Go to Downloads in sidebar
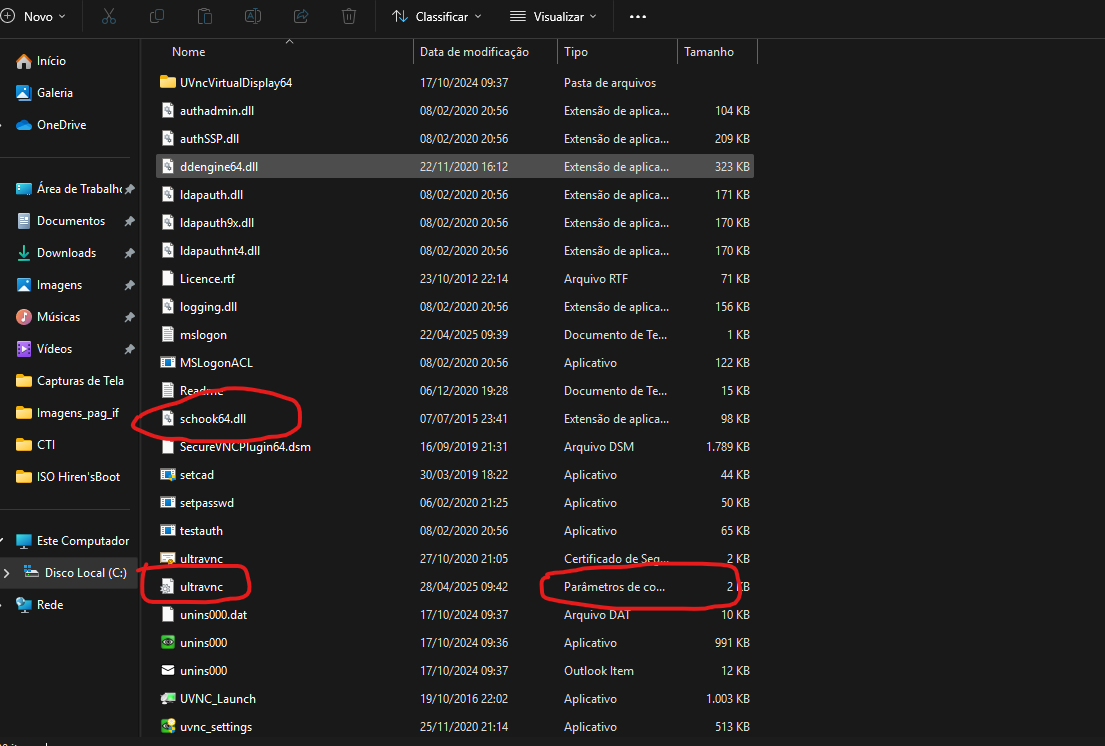Screen dimensions: 1105x746 66,252
